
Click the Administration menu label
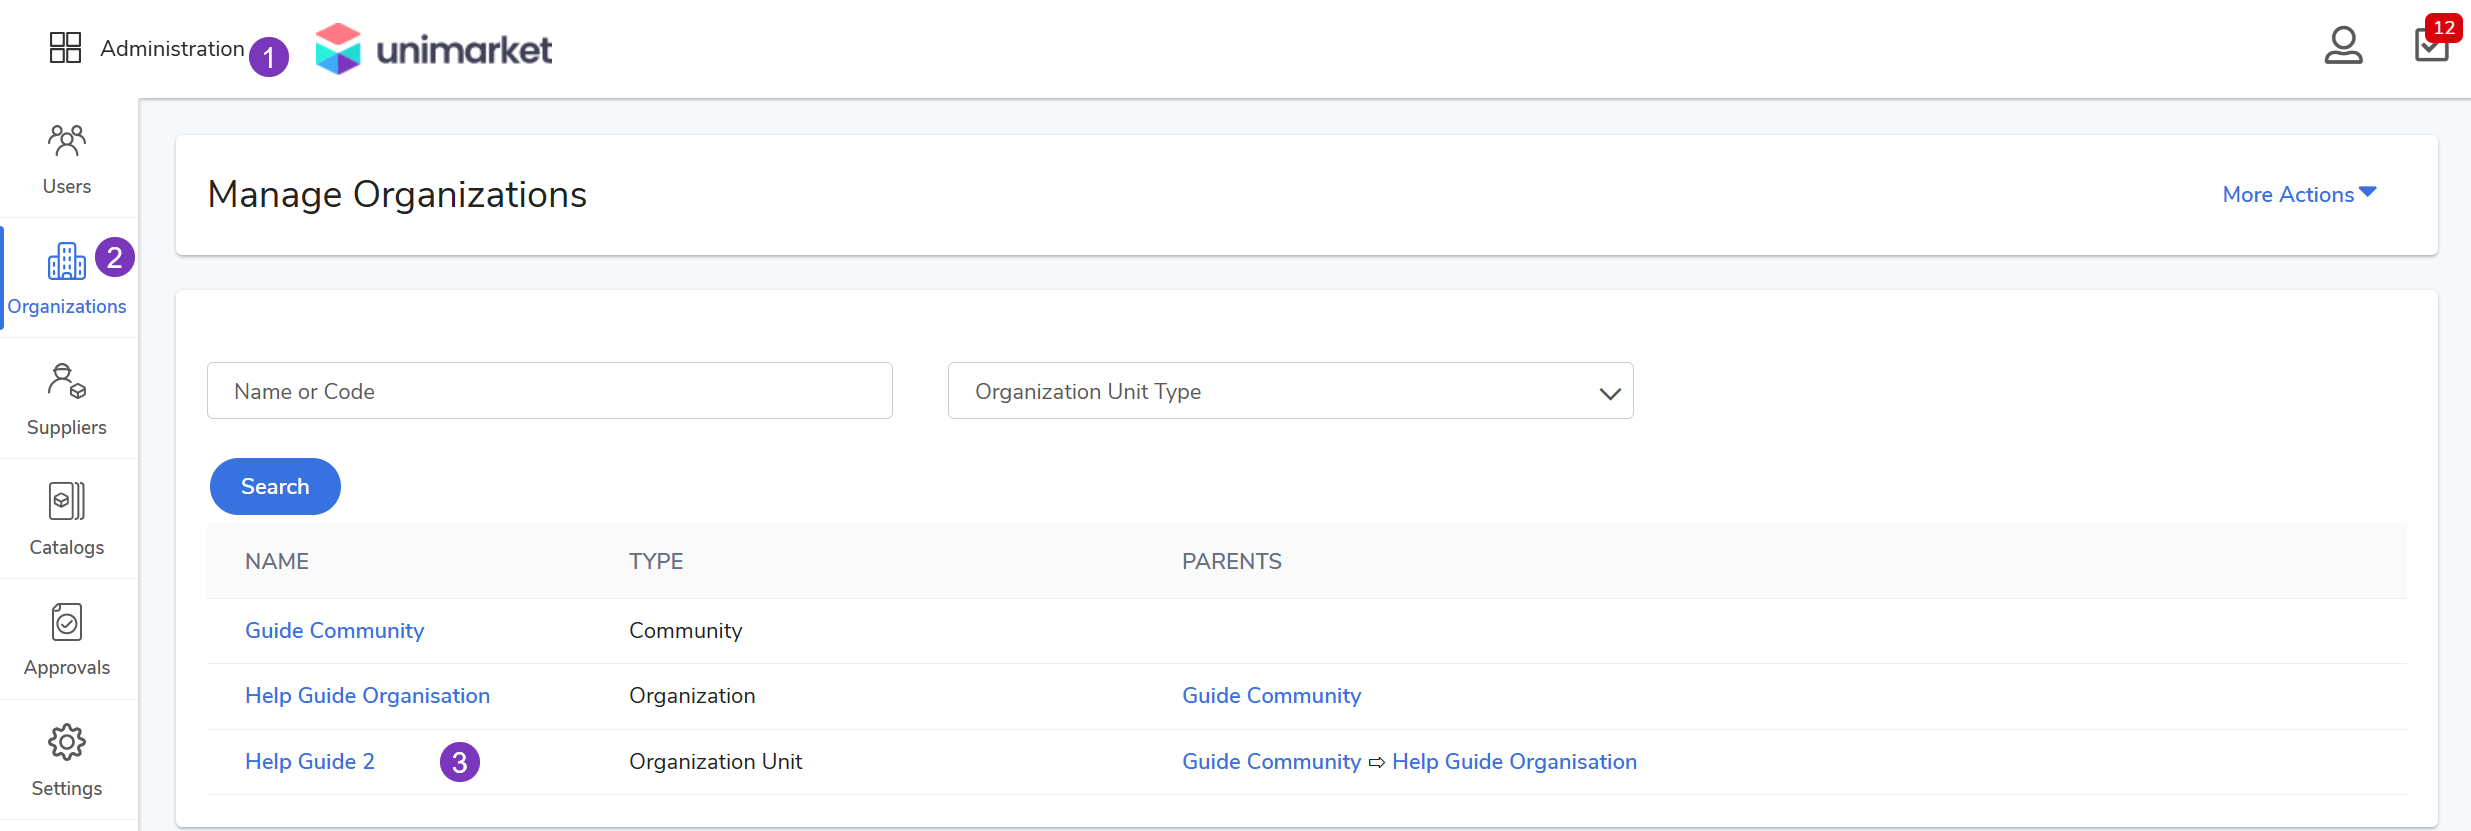172,49
